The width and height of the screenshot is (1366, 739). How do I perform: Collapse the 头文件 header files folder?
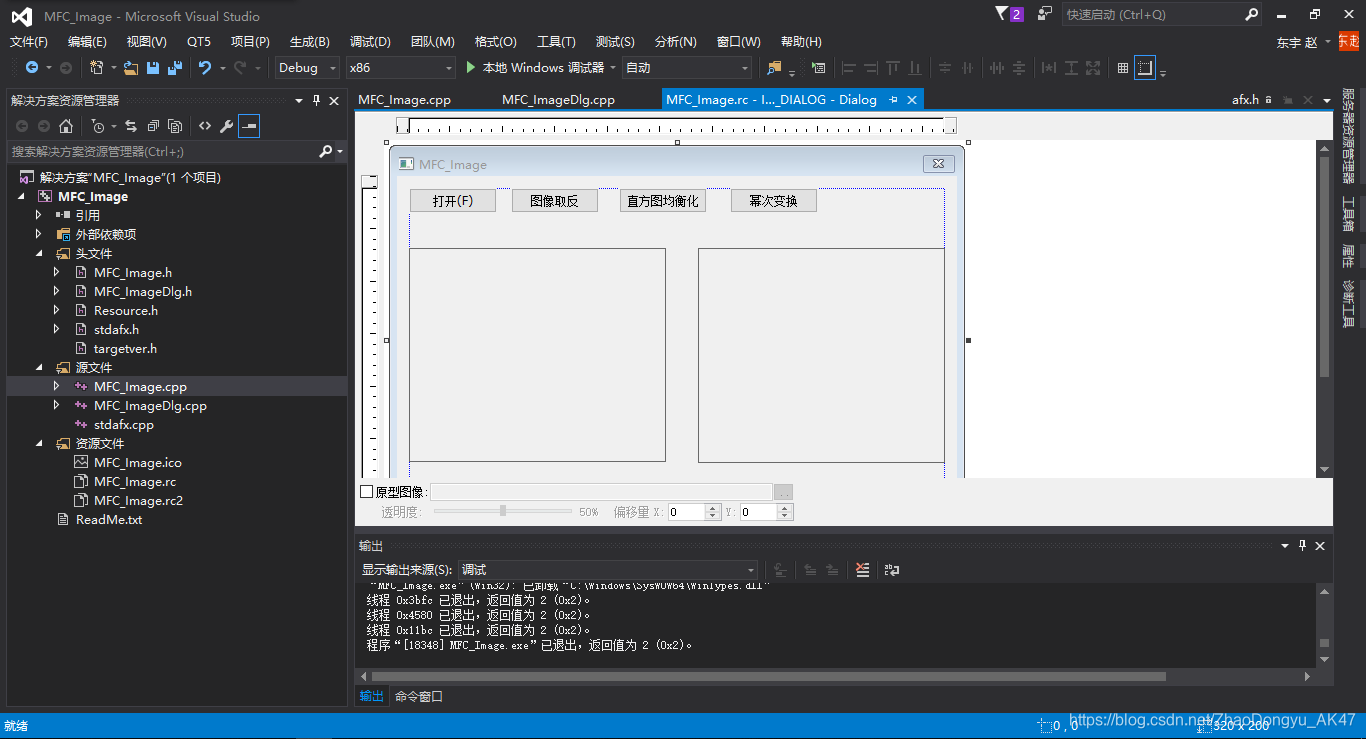(x=39, y=253)
